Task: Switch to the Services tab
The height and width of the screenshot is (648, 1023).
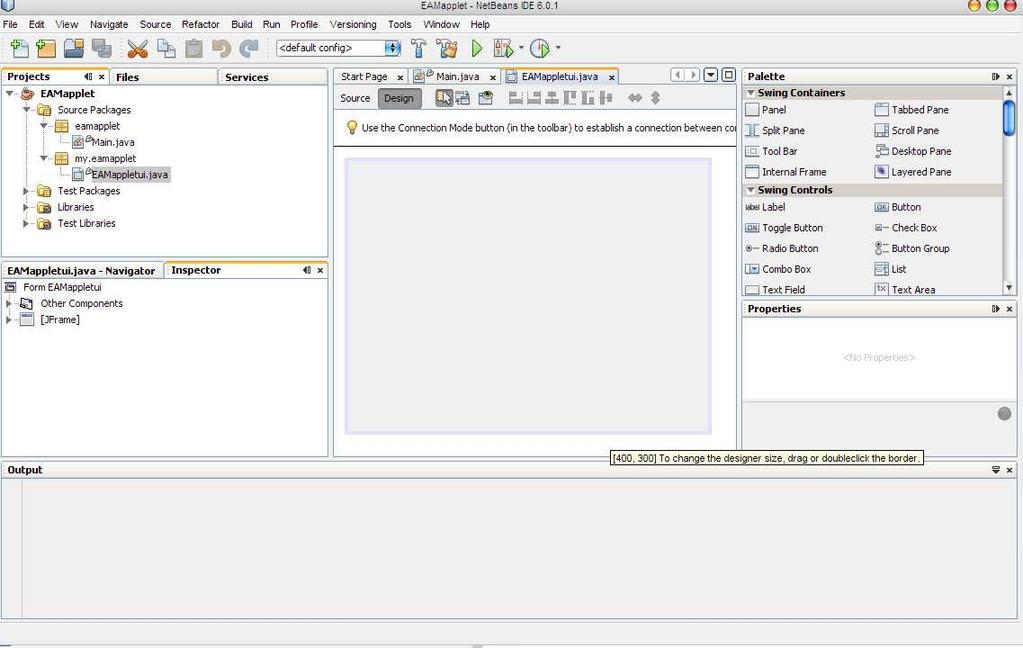Action: click(272, 77)
